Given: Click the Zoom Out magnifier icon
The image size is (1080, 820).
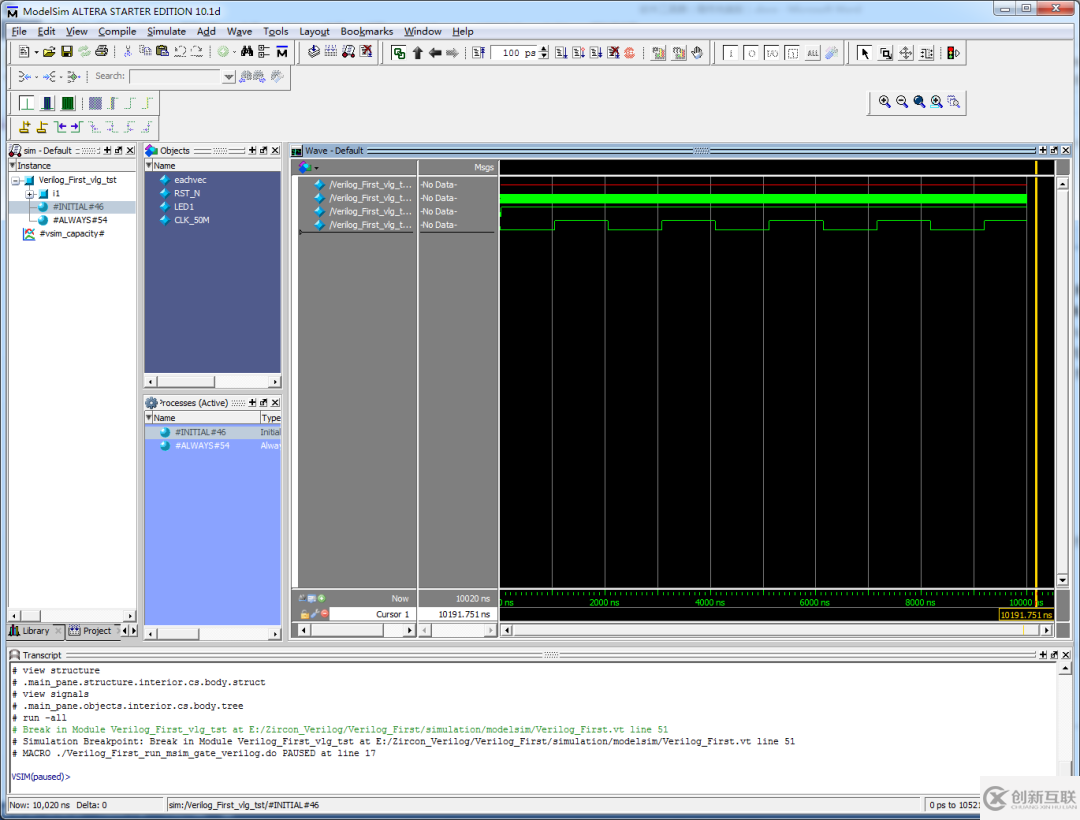Looking at the screenshot, I should point(901,102).
